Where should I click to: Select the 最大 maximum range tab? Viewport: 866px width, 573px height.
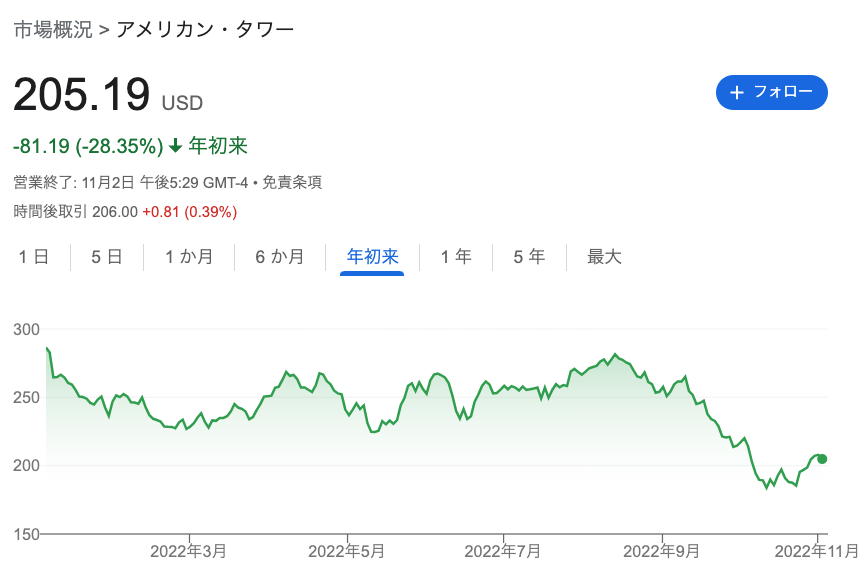click(x=604, y=257)
